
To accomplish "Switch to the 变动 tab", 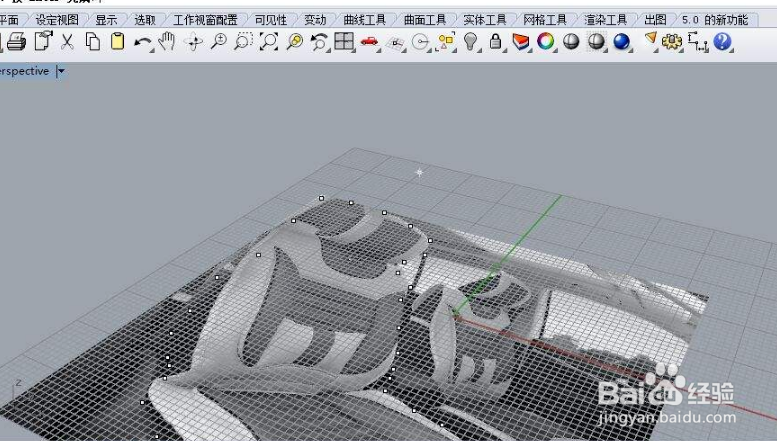I will coord(315,20).
